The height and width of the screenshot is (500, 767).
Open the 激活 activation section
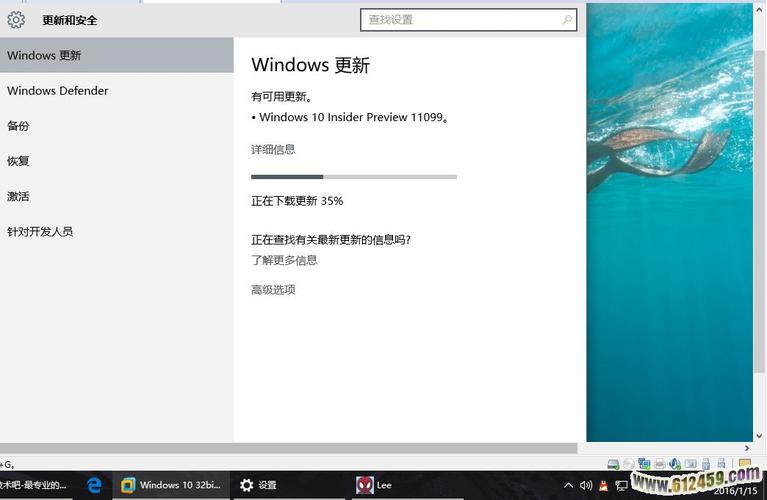point(116,196)
